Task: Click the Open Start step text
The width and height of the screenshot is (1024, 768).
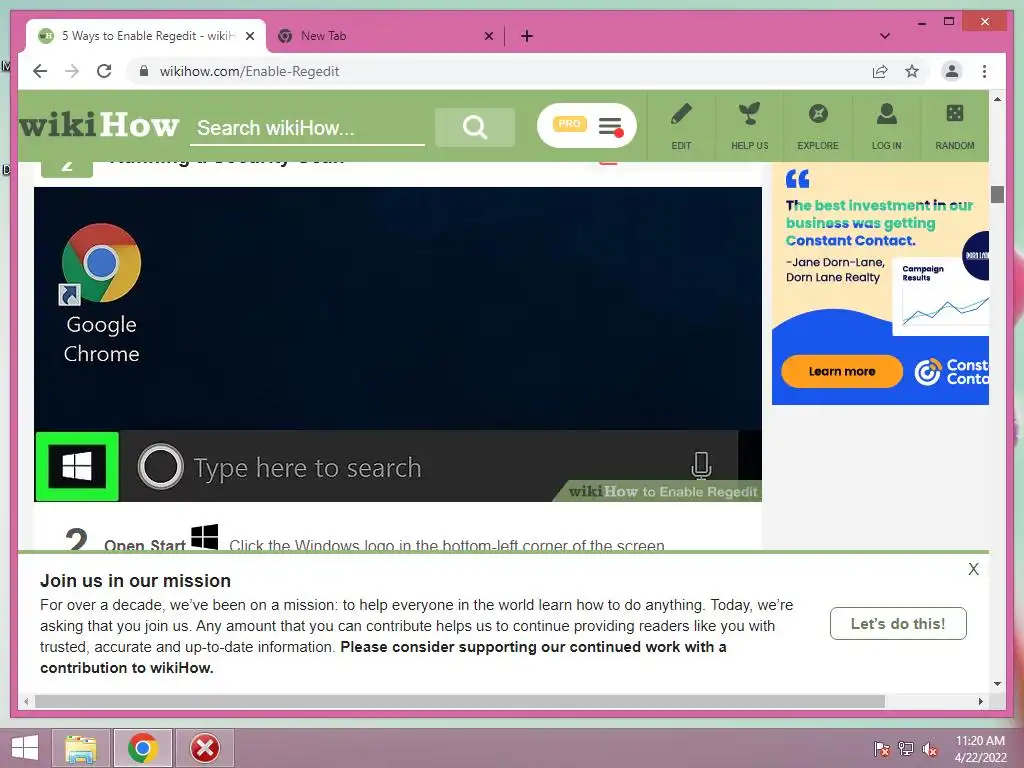Action: (x=144, y=545)
